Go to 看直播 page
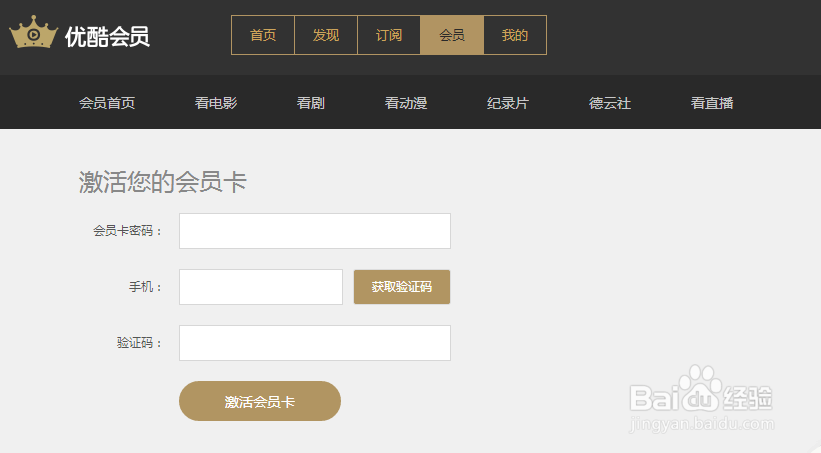This screenshot has height=453, width=821. click(x=712, y=103)
